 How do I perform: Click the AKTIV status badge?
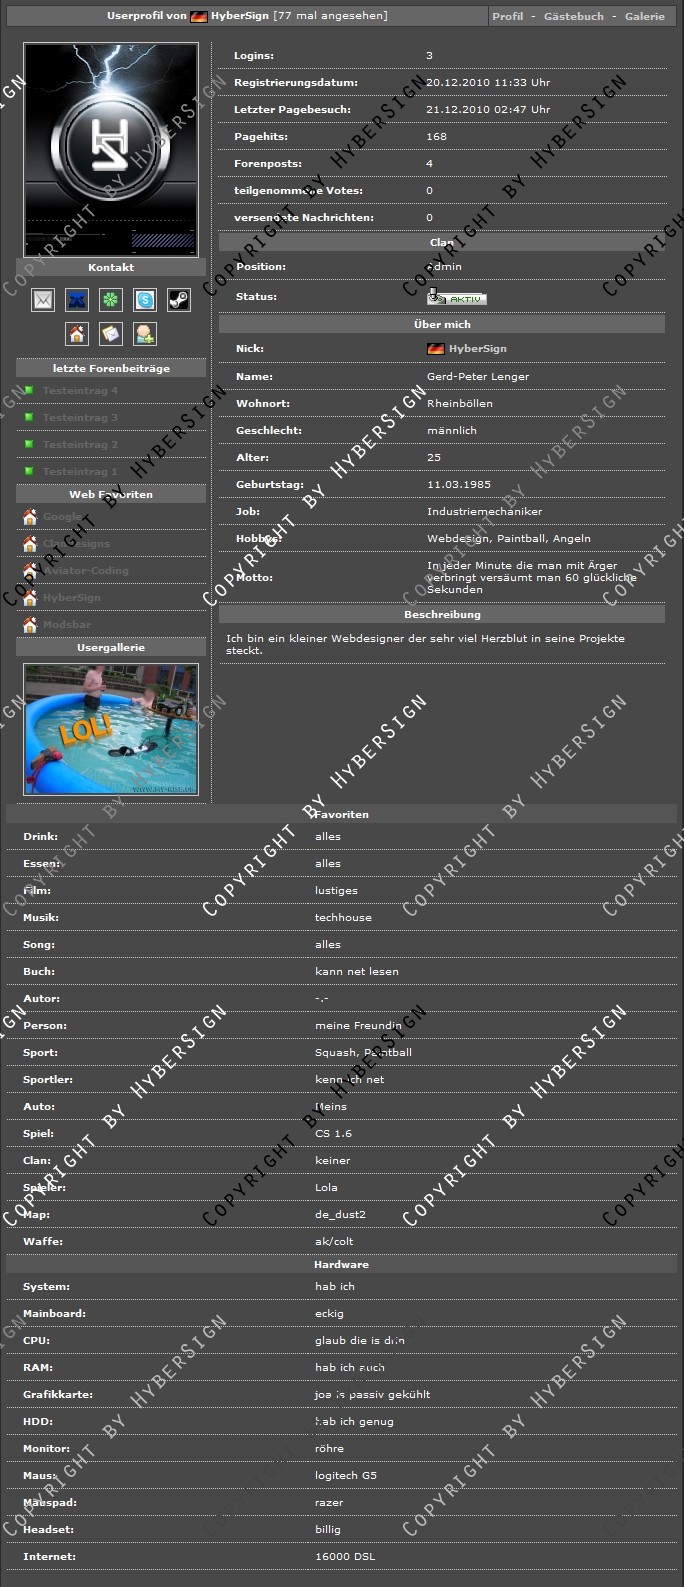tap(457, 298)
